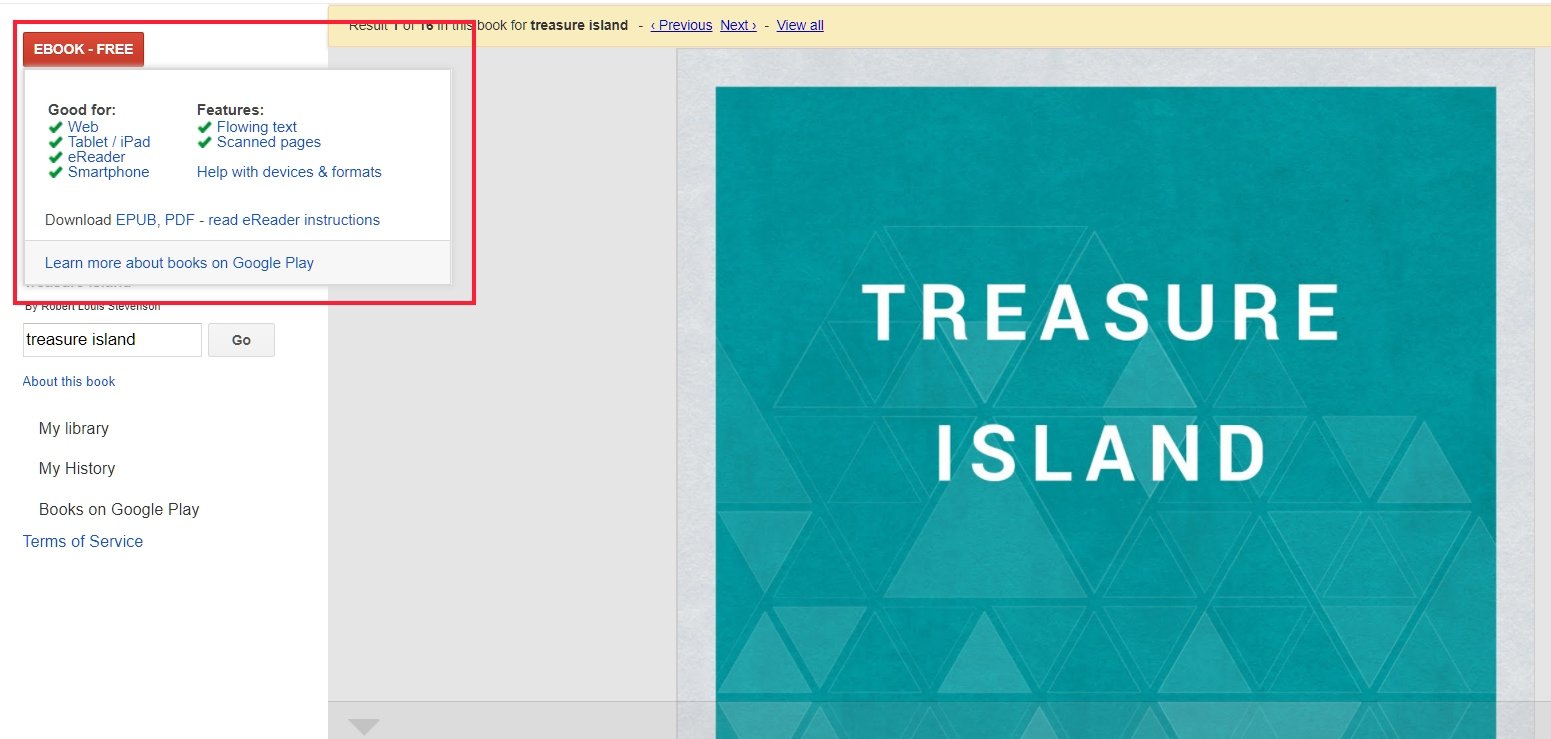The width and height of the screenshot is (1551, 739).
Task: Open Learn more about books on Google Play
Action: [x=179, y=263]
